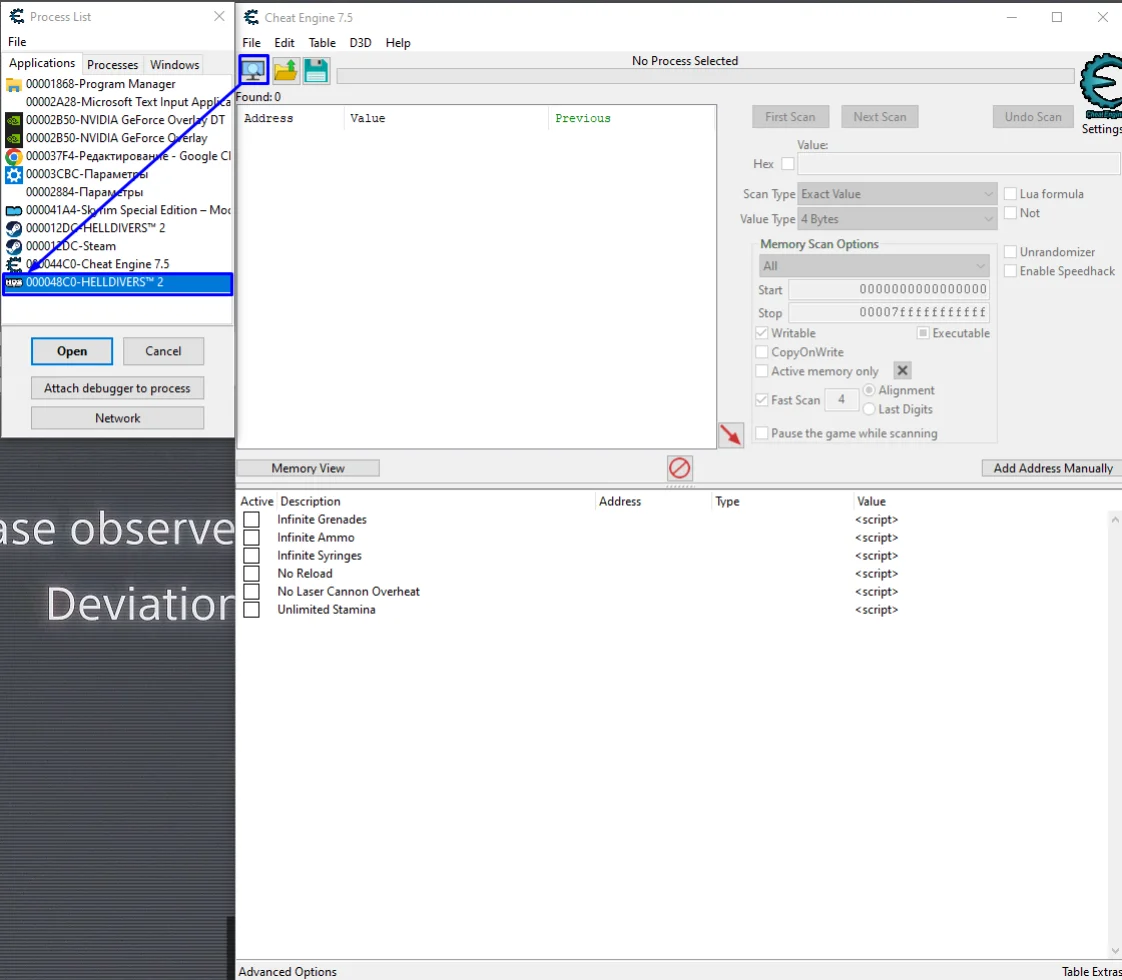Check the CopyOnWrite option
This screenshot has width=1122, height=980.
point(761,352)
